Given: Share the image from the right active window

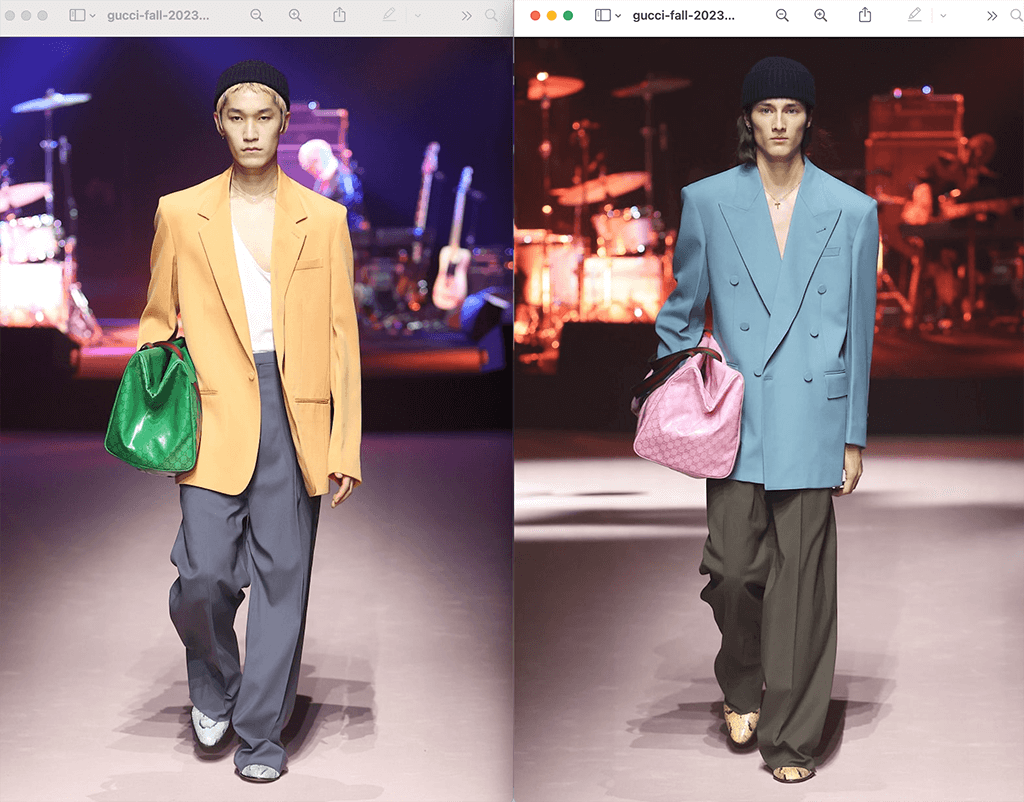Looking at the screenshot, I should tap(865, 16).
